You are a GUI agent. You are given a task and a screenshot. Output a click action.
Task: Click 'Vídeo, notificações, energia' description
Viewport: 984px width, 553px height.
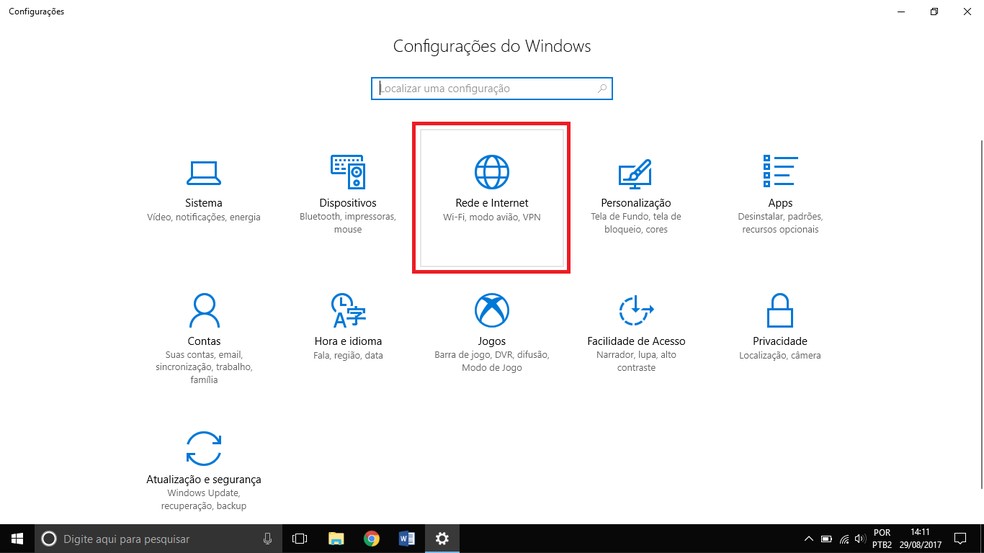pos(203,217)
